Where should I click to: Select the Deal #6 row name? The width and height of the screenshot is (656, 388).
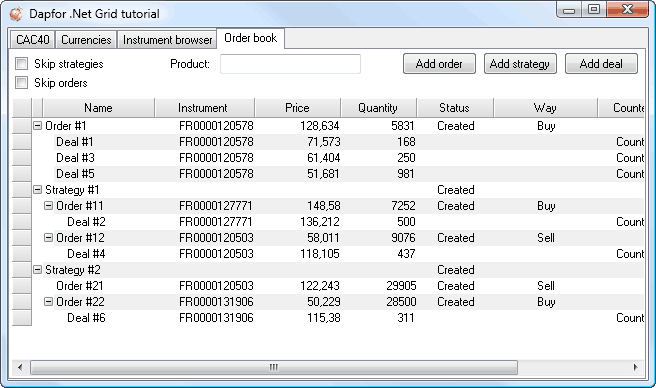coord(86,318)
